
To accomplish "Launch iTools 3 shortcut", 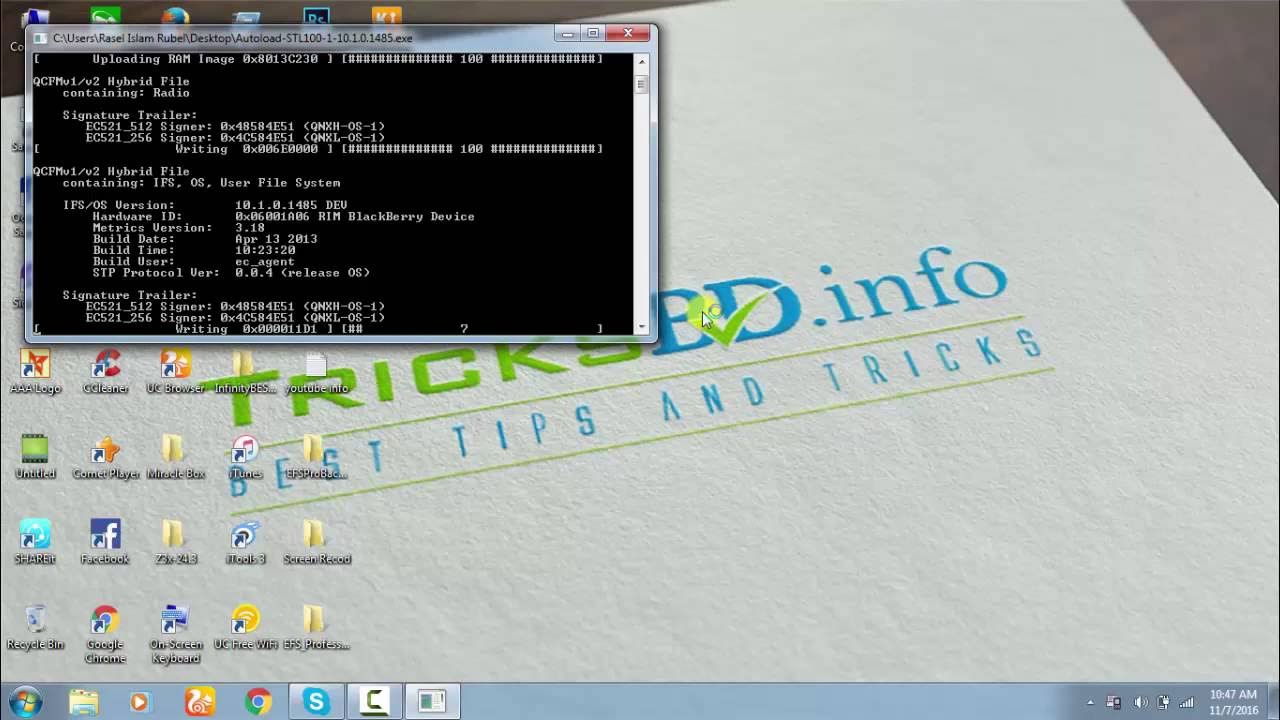I will coord(245,541).
